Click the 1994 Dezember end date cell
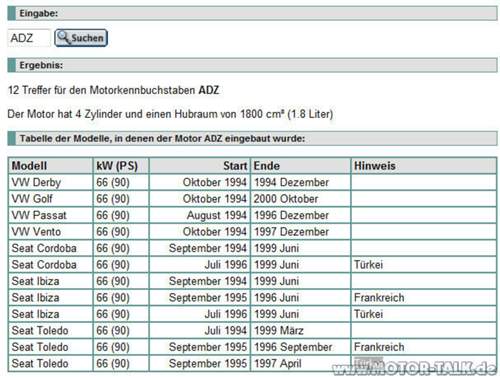Screen dimensions: 500x378 301,182
